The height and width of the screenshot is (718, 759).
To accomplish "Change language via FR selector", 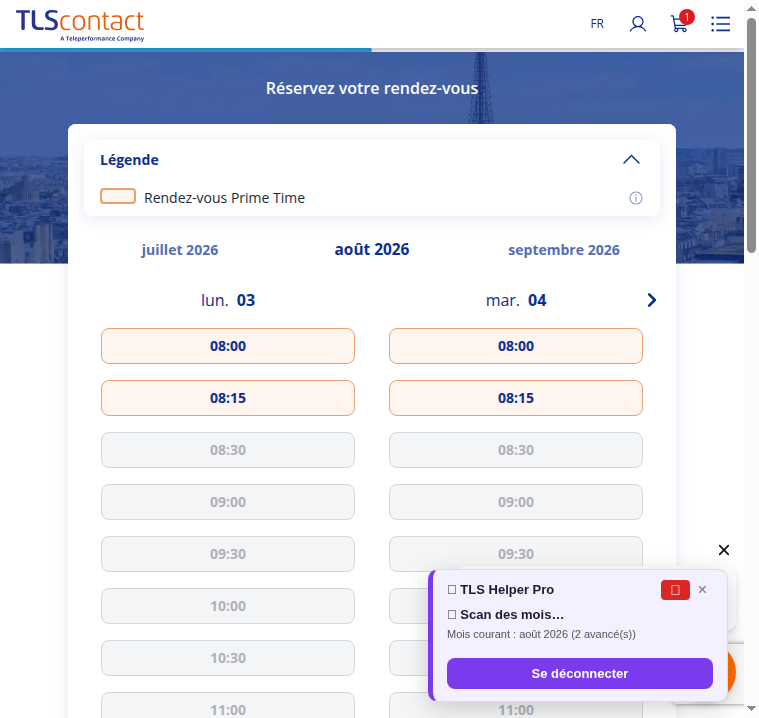I will [x=597, y=24].
